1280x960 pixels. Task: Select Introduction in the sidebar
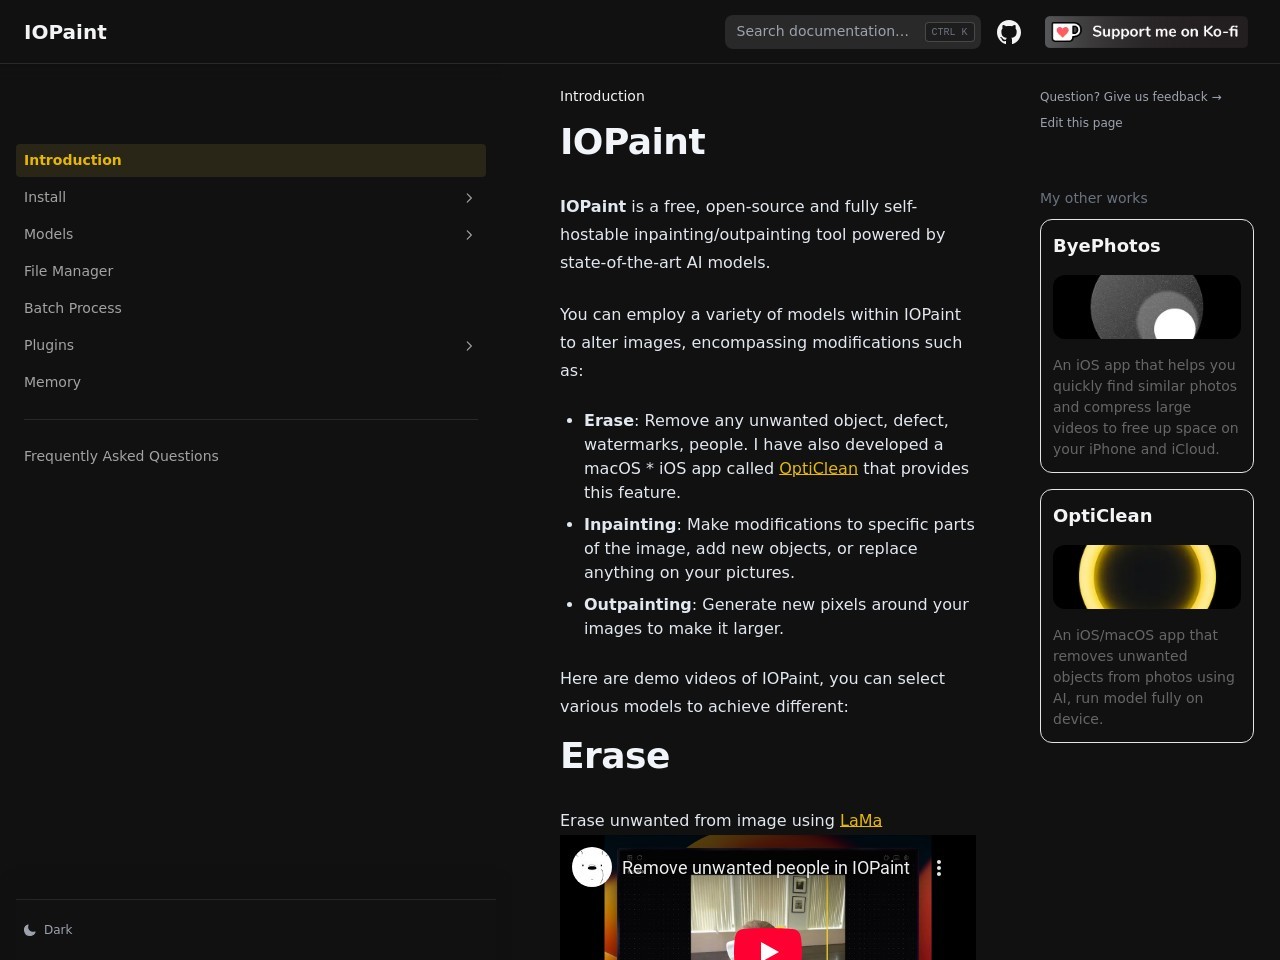[73, 160]
